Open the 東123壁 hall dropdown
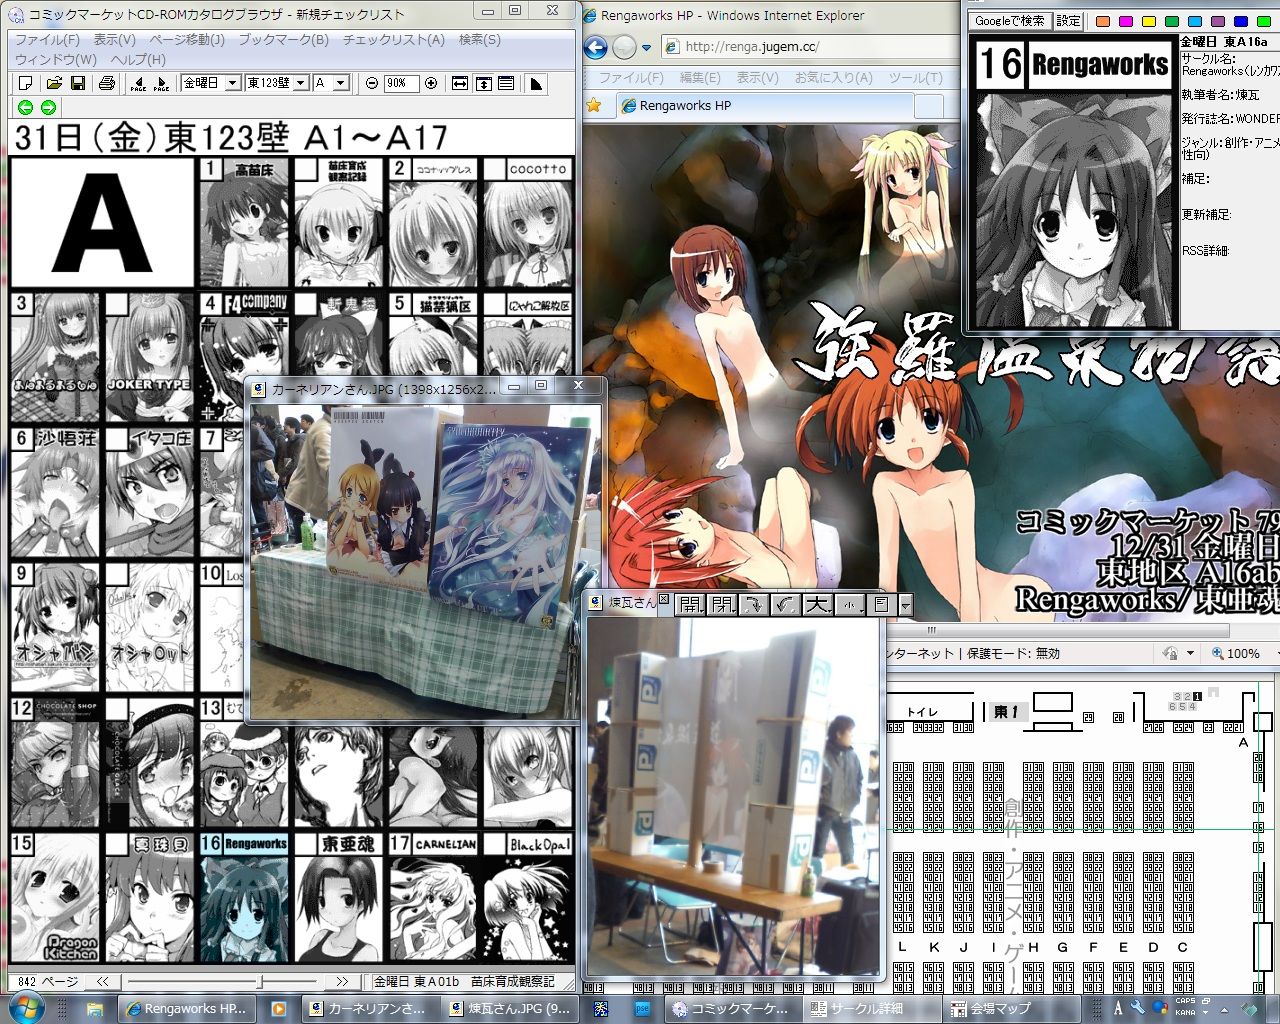1280x1024 pixels. (301, 83)
